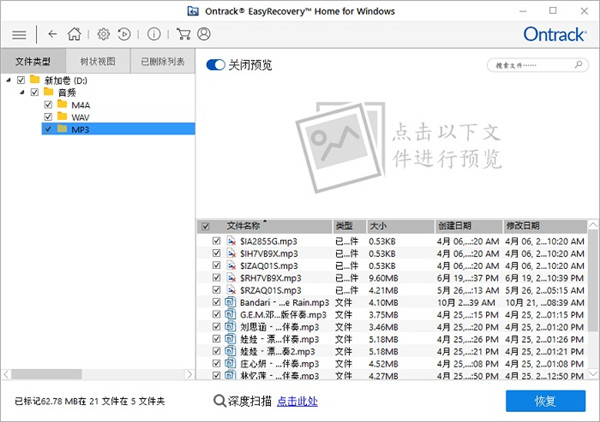Viewport: 600px width, 422px height.
Task: Click the MP3 folder icon
Action: click(x=62, y=129)
